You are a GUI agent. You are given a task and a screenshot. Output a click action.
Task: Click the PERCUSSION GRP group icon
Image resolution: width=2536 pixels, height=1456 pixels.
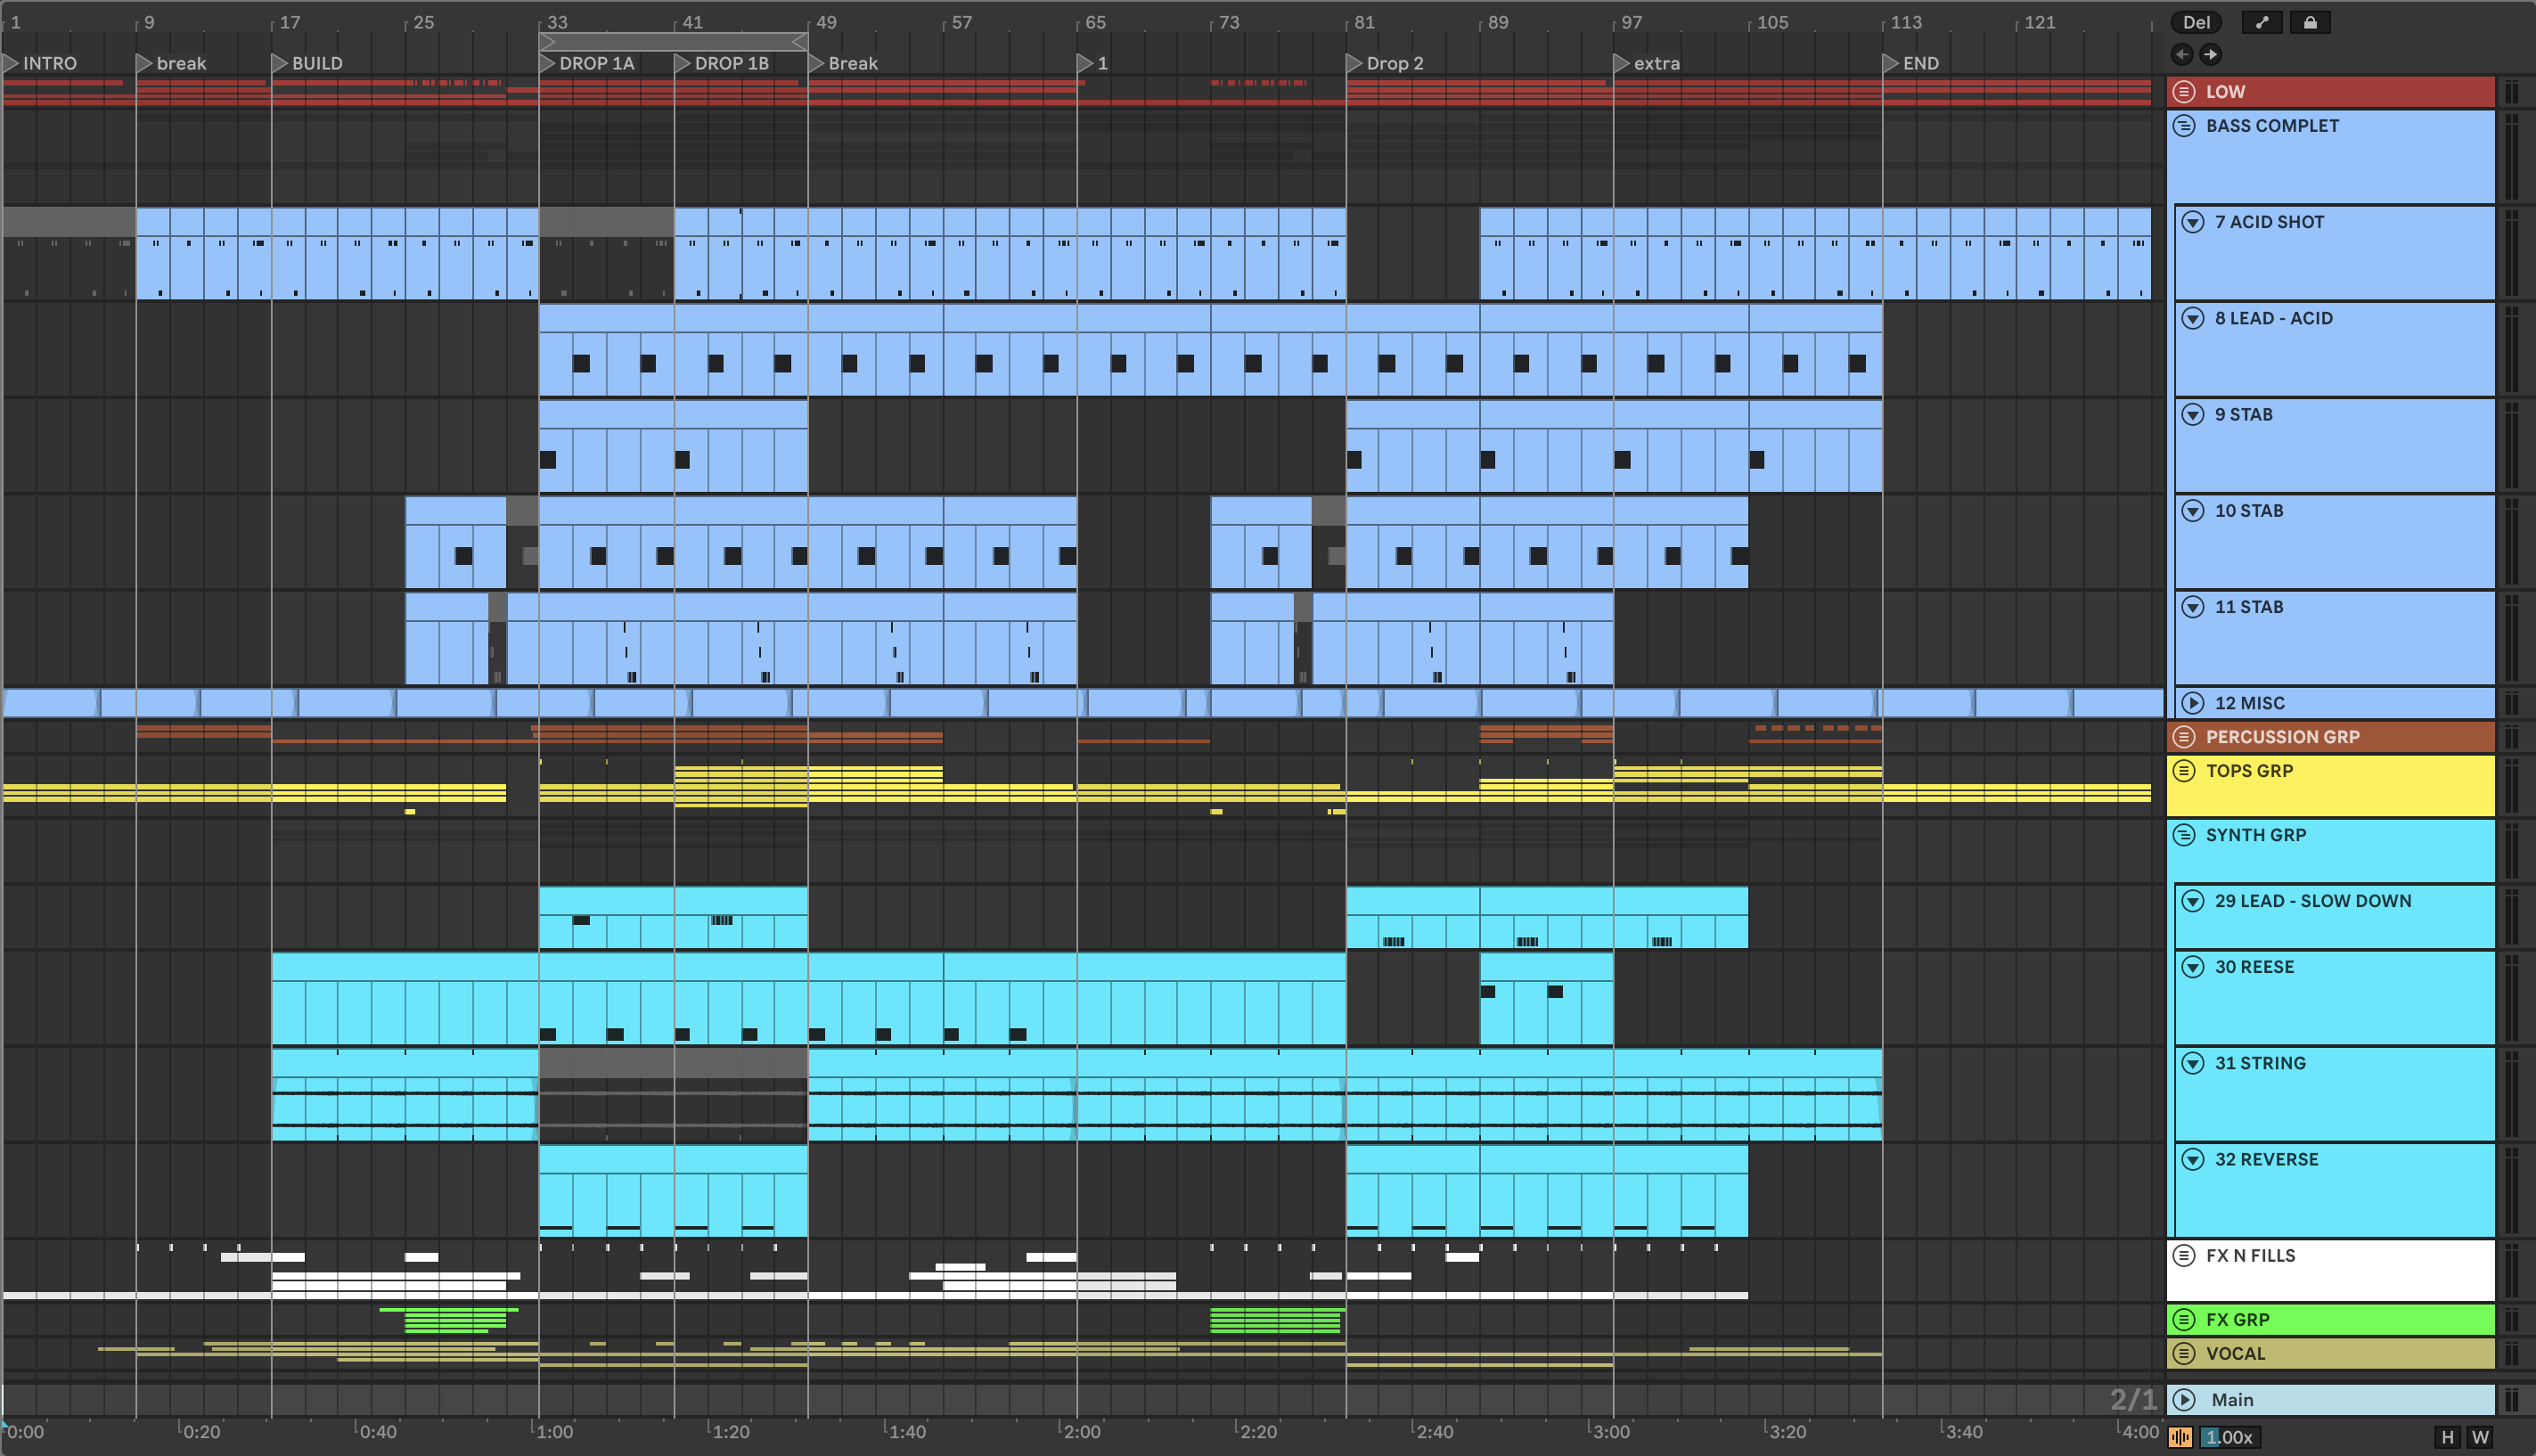pos(2184,737)
